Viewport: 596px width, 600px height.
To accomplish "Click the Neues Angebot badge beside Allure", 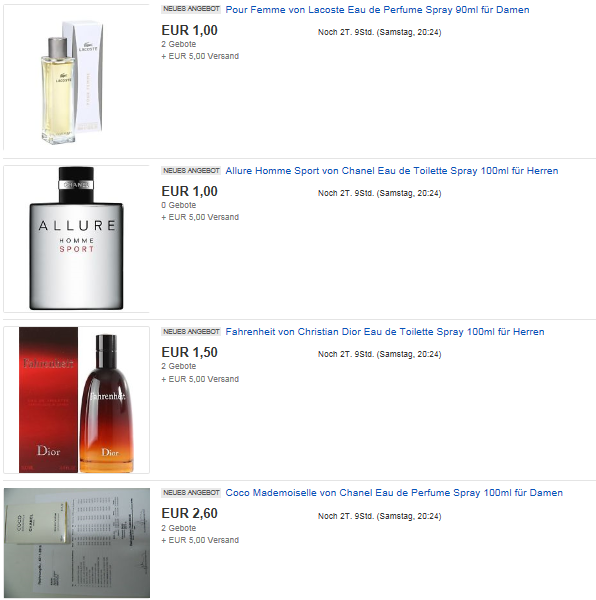I will (x=191, y=170).
